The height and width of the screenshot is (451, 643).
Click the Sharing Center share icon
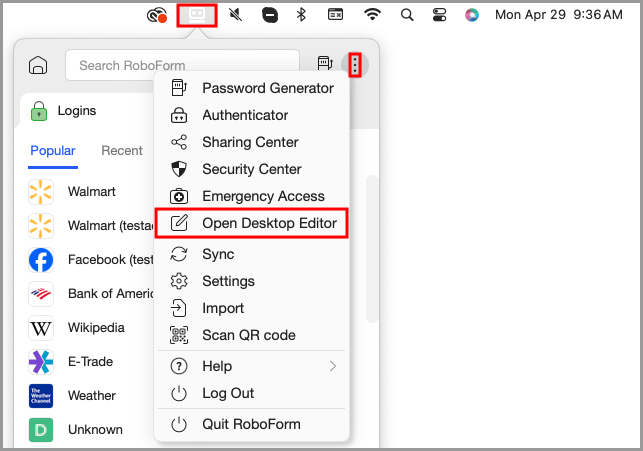point(179,142)
